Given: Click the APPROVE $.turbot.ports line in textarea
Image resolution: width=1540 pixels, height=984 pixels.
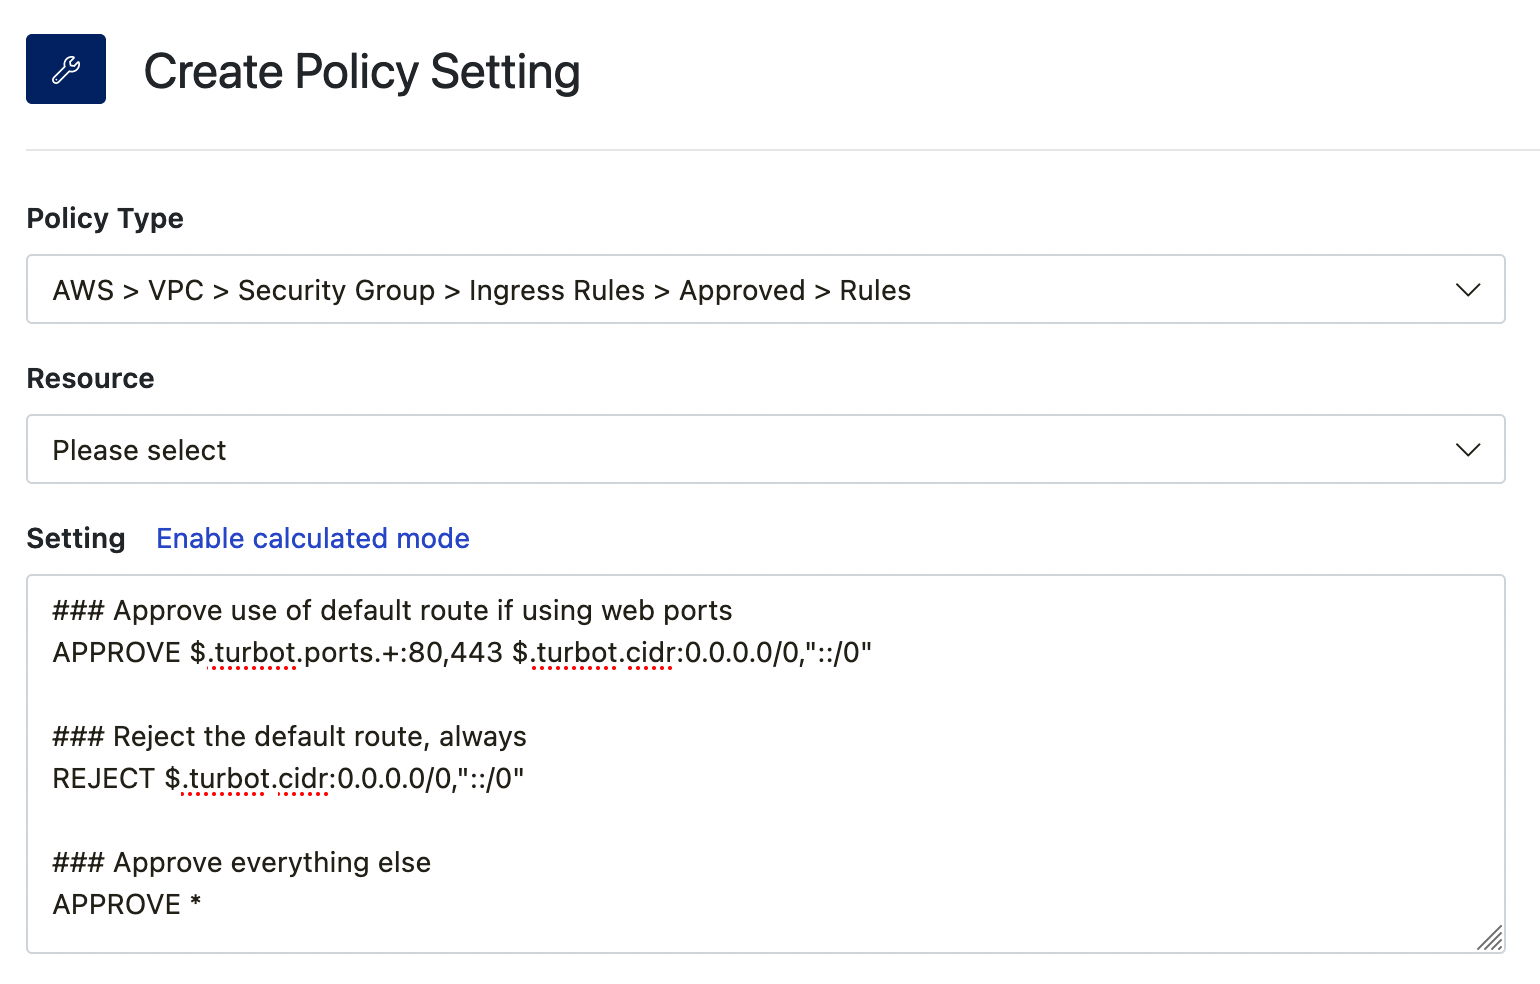Looking at the screenshot, I should point(462,653).
